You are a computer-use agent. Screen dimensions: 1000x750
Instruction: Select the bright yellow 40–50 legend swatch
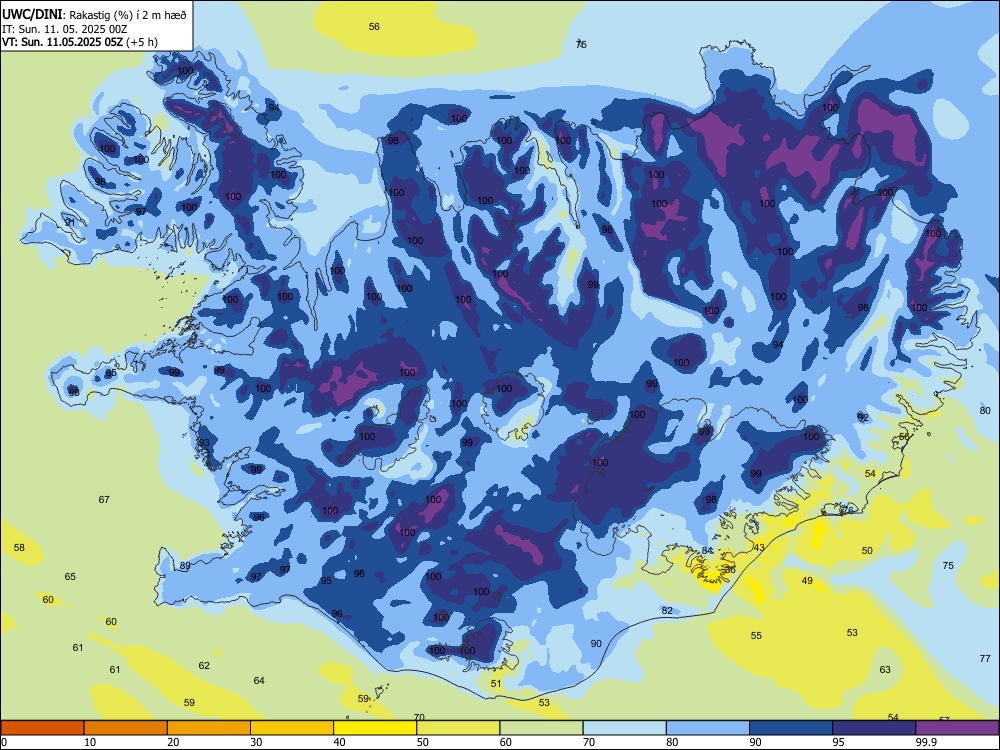(x=375, y=728)
